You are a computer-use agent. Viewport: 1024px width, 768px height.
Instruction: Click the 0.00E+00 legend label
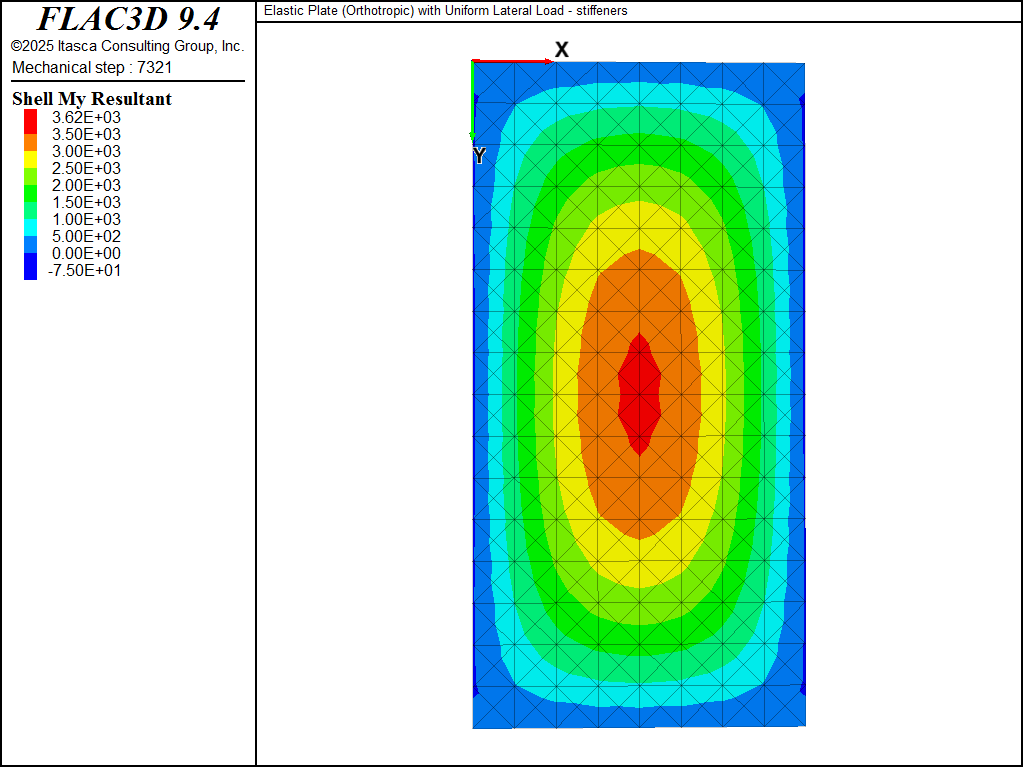click(x=86, y=253)
